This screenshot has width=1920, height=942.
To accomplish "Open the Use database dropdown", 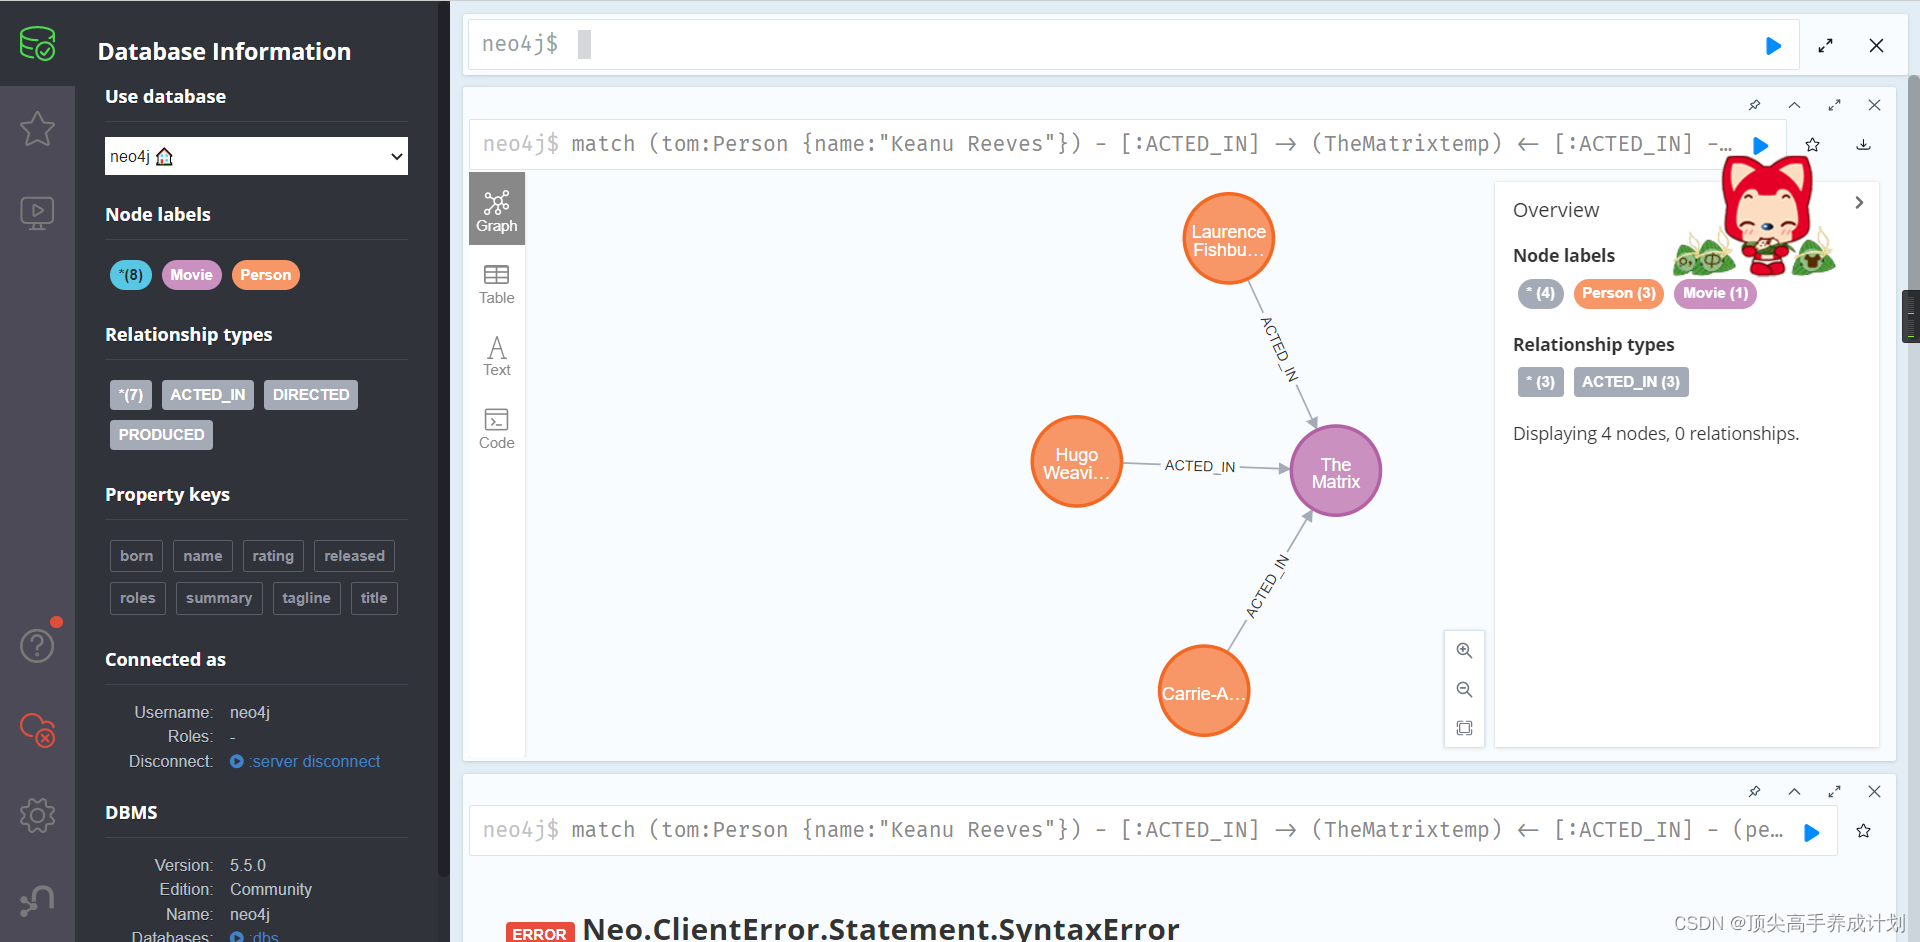I will pos(256,156).
